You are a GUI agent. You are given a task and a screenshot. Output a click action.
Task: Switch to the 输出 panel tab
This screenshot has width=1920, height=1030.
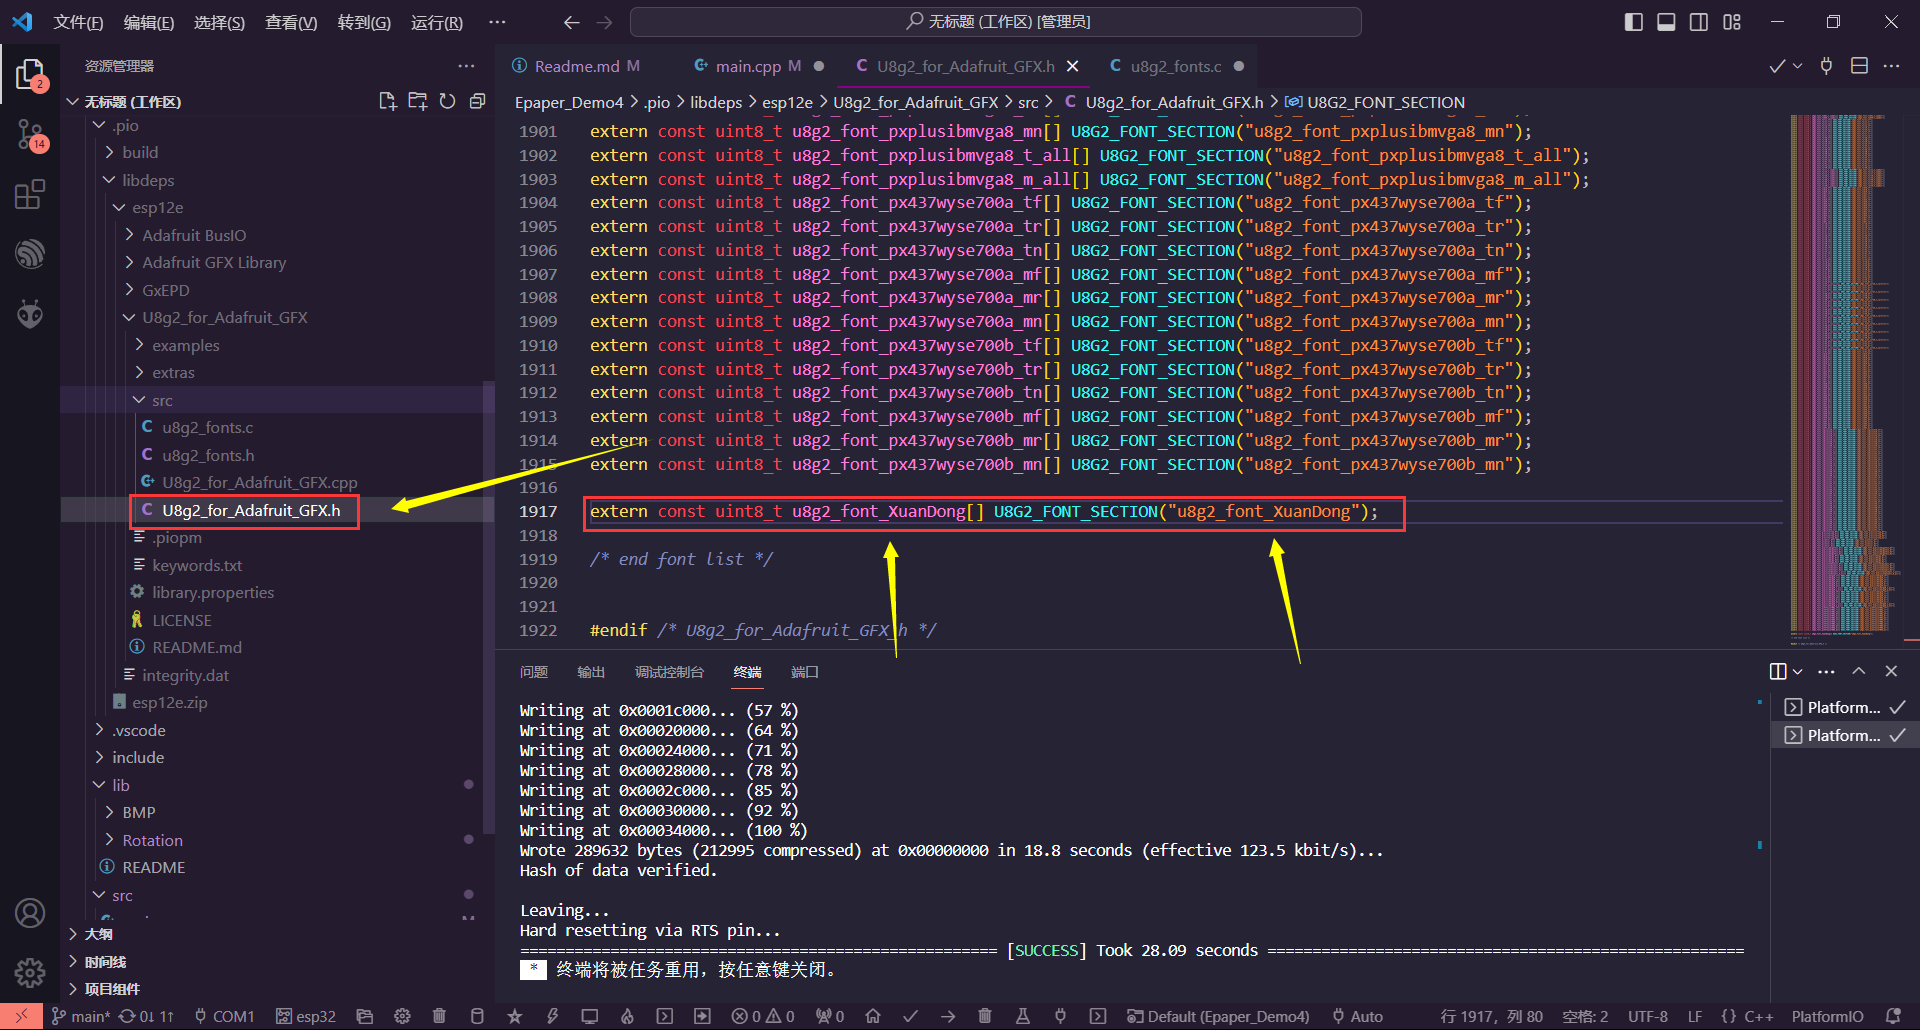(590, 672)
